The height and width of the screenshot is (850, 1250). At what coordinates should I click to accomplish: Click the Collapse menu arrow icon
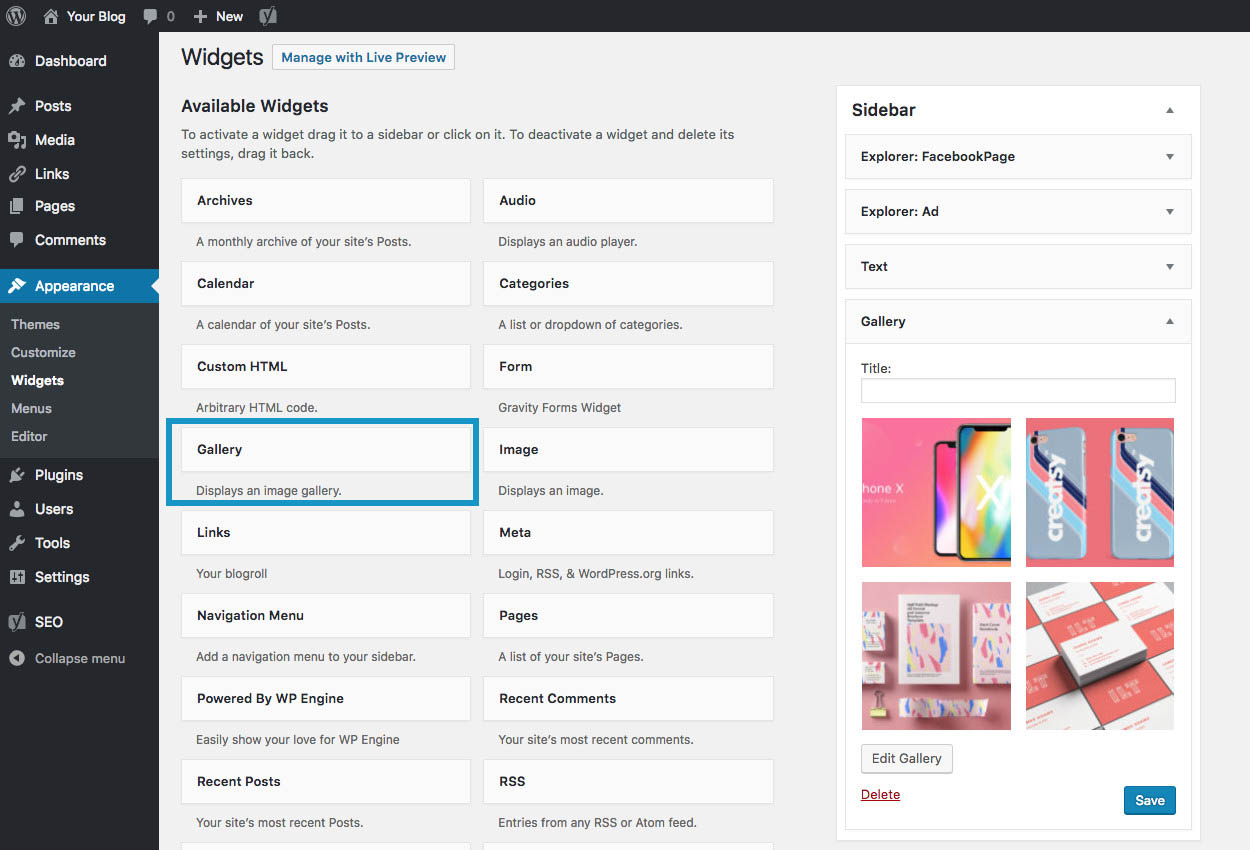[x=17, y=658]
